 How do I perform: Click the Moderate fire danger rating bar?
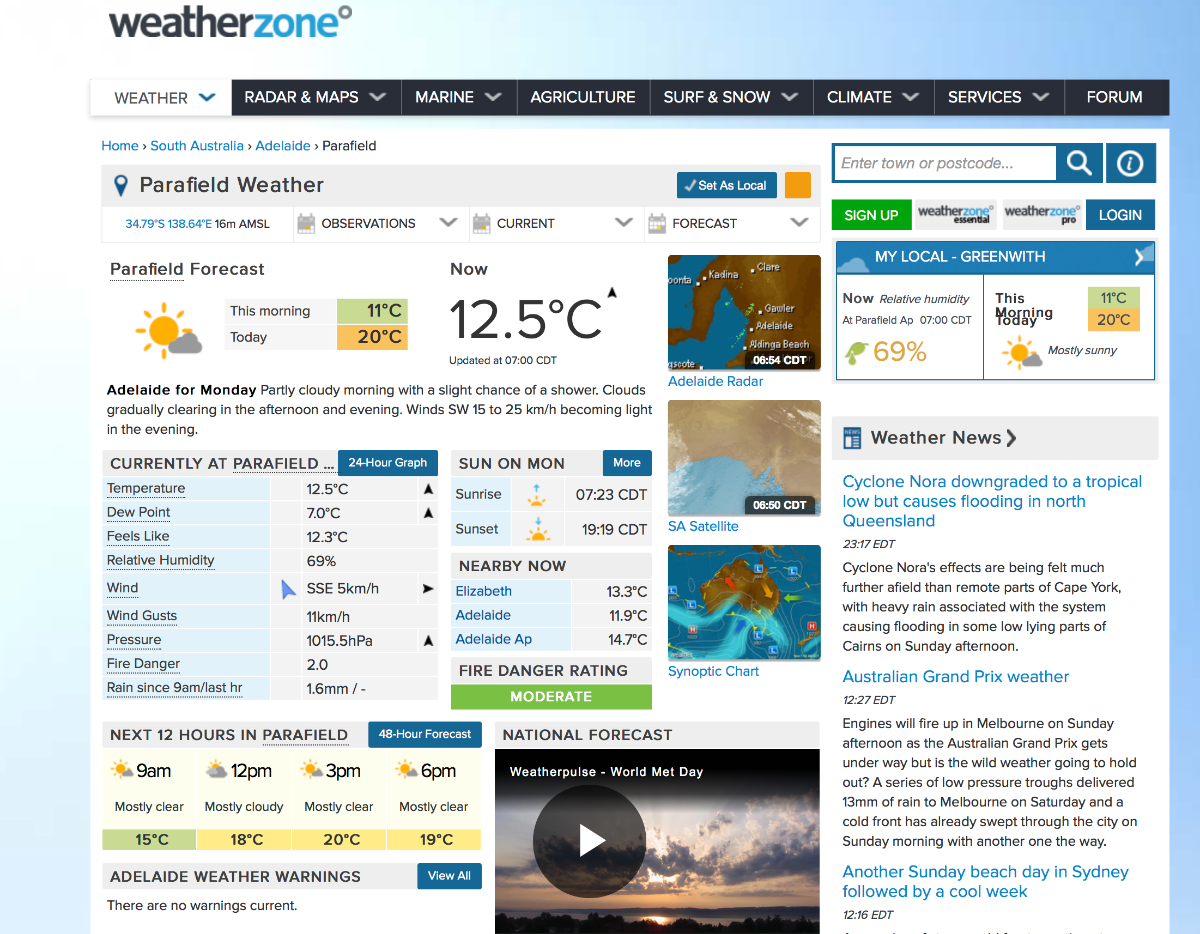coord(551,697)
